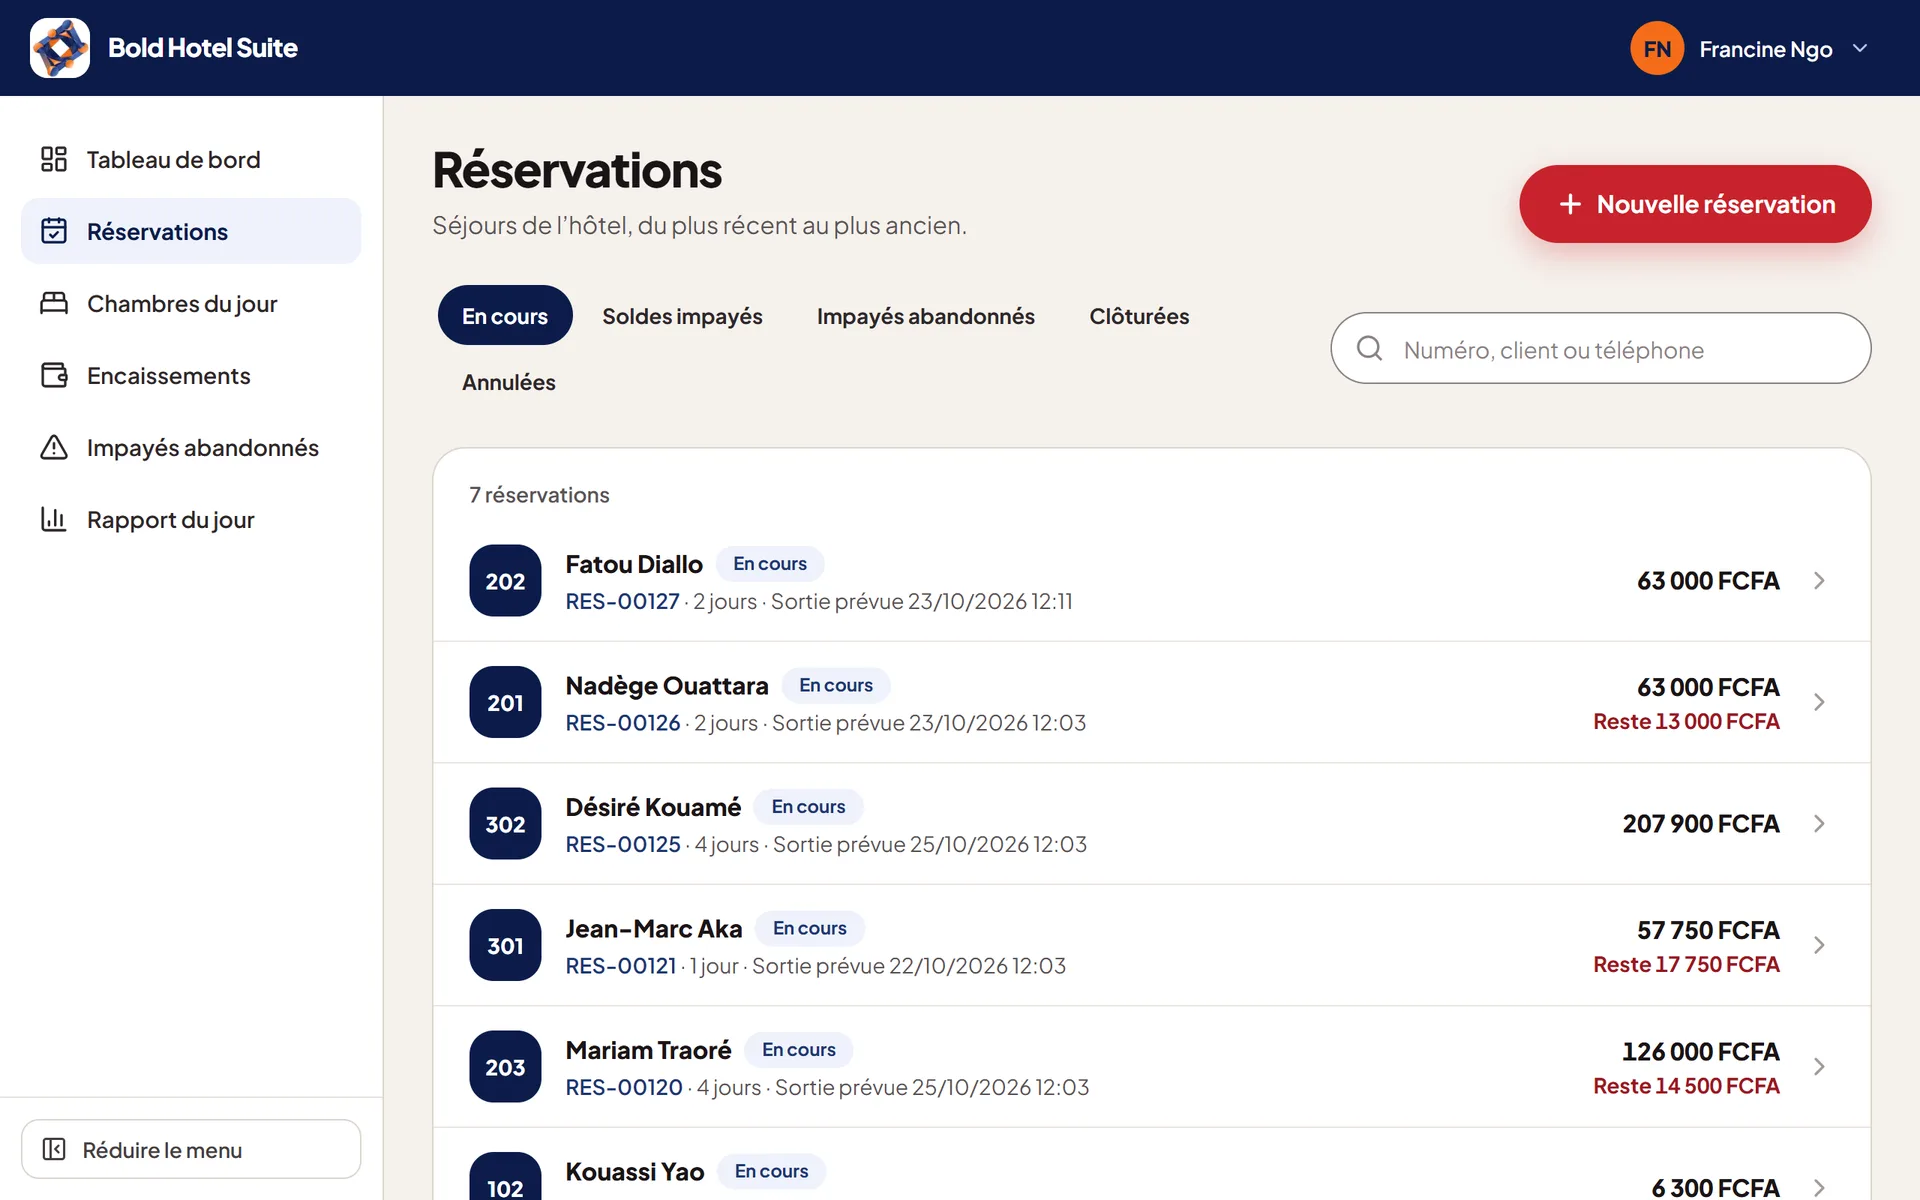Open reservation link RES-00125
Screen dimensions: 1920x1200
tap(623, 844)
